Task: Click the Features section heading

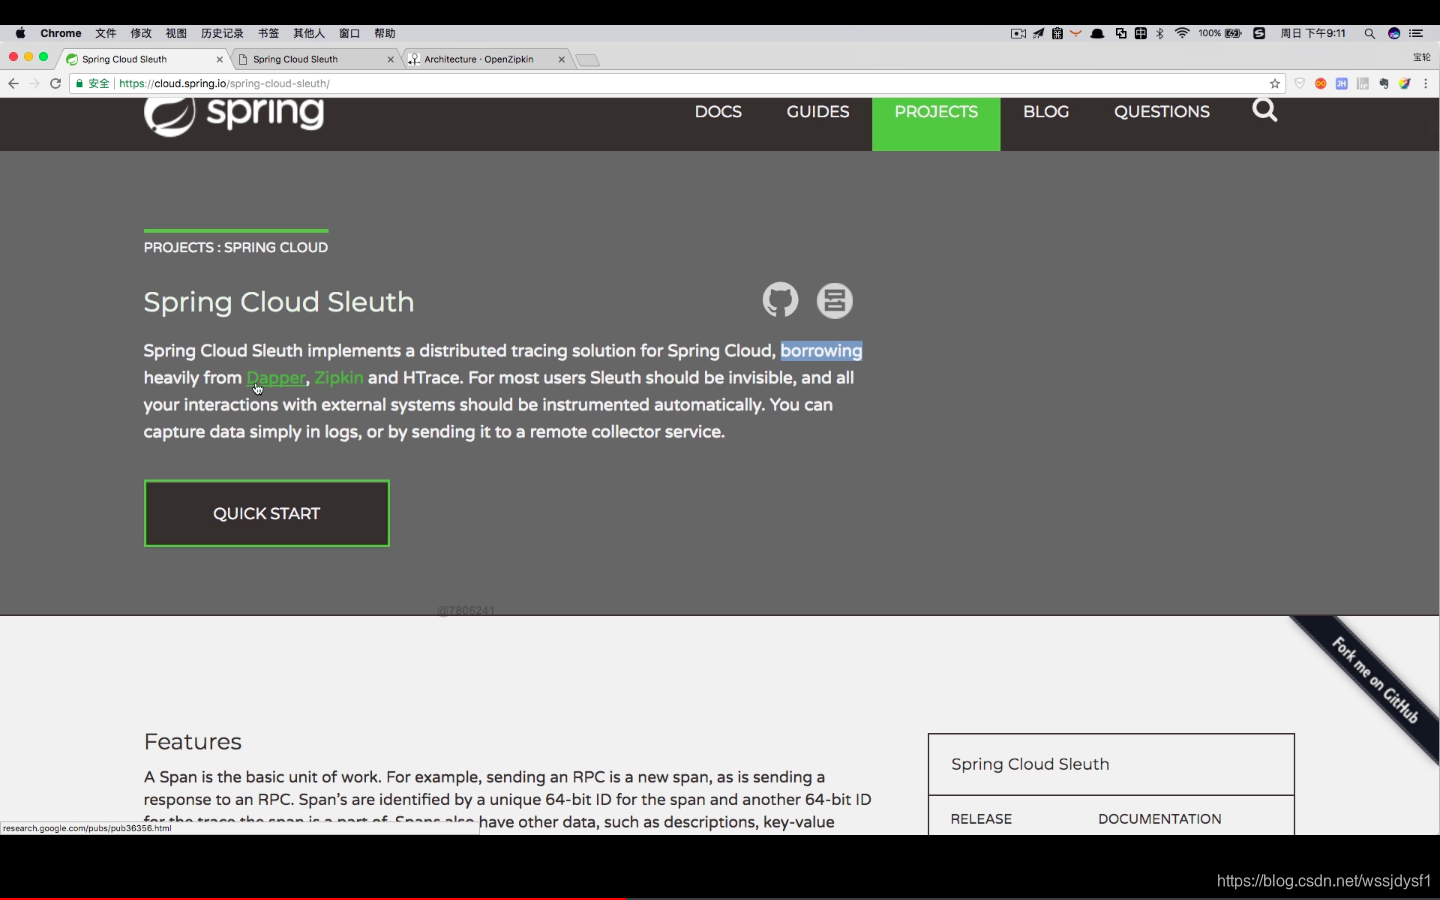Action: coord(193,742)
